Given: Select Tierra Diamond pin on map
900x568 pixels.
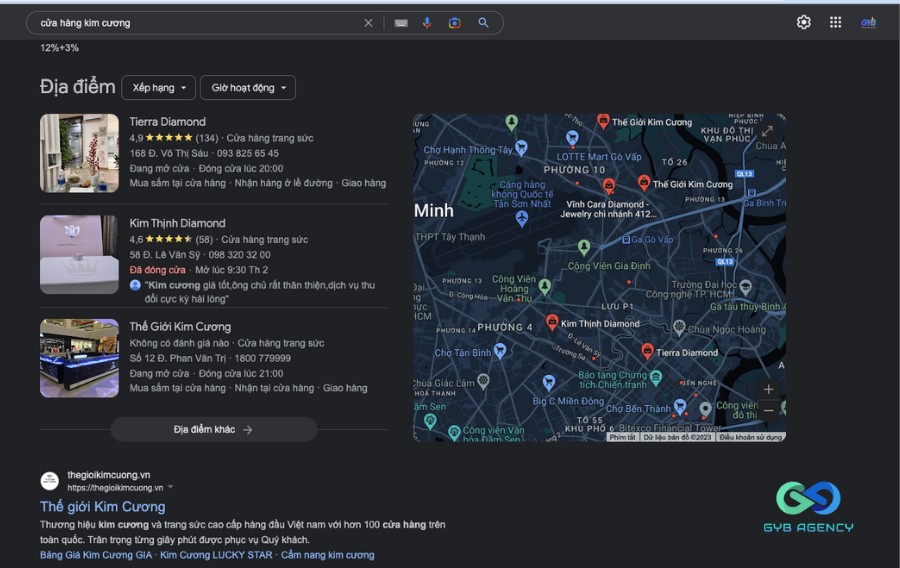Looking at the screenshot, I should tap(647, 351).
